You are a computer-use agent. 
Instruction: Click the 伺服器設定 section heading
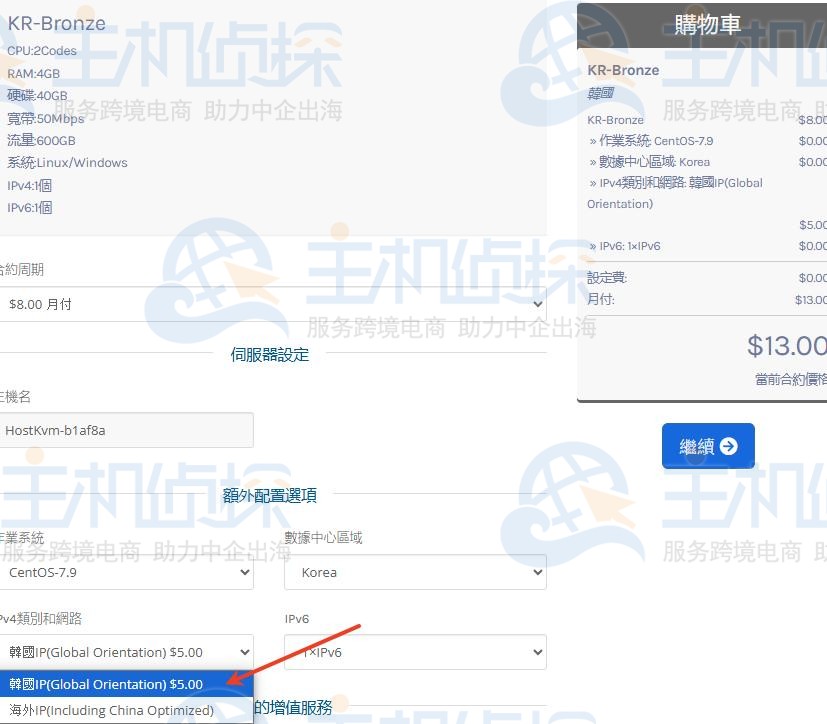point(270,354)
